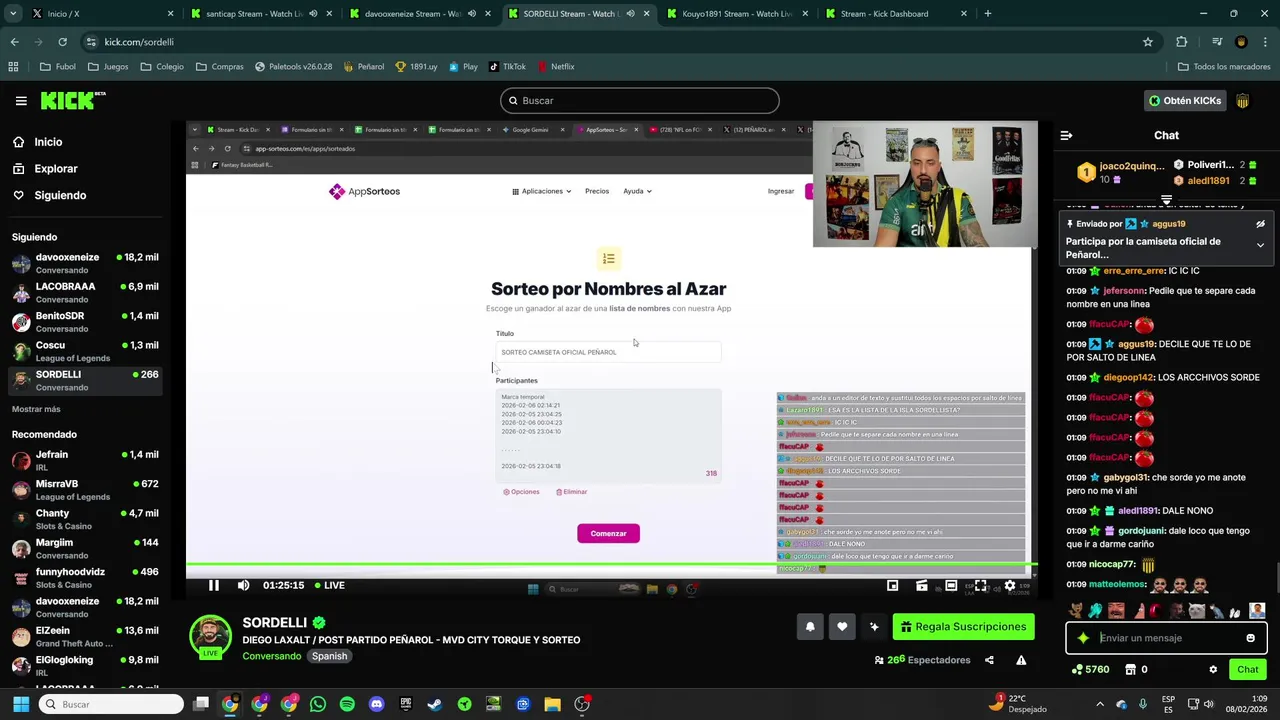
Task: Pause the live stream playback
Action: tap(213, 585)
